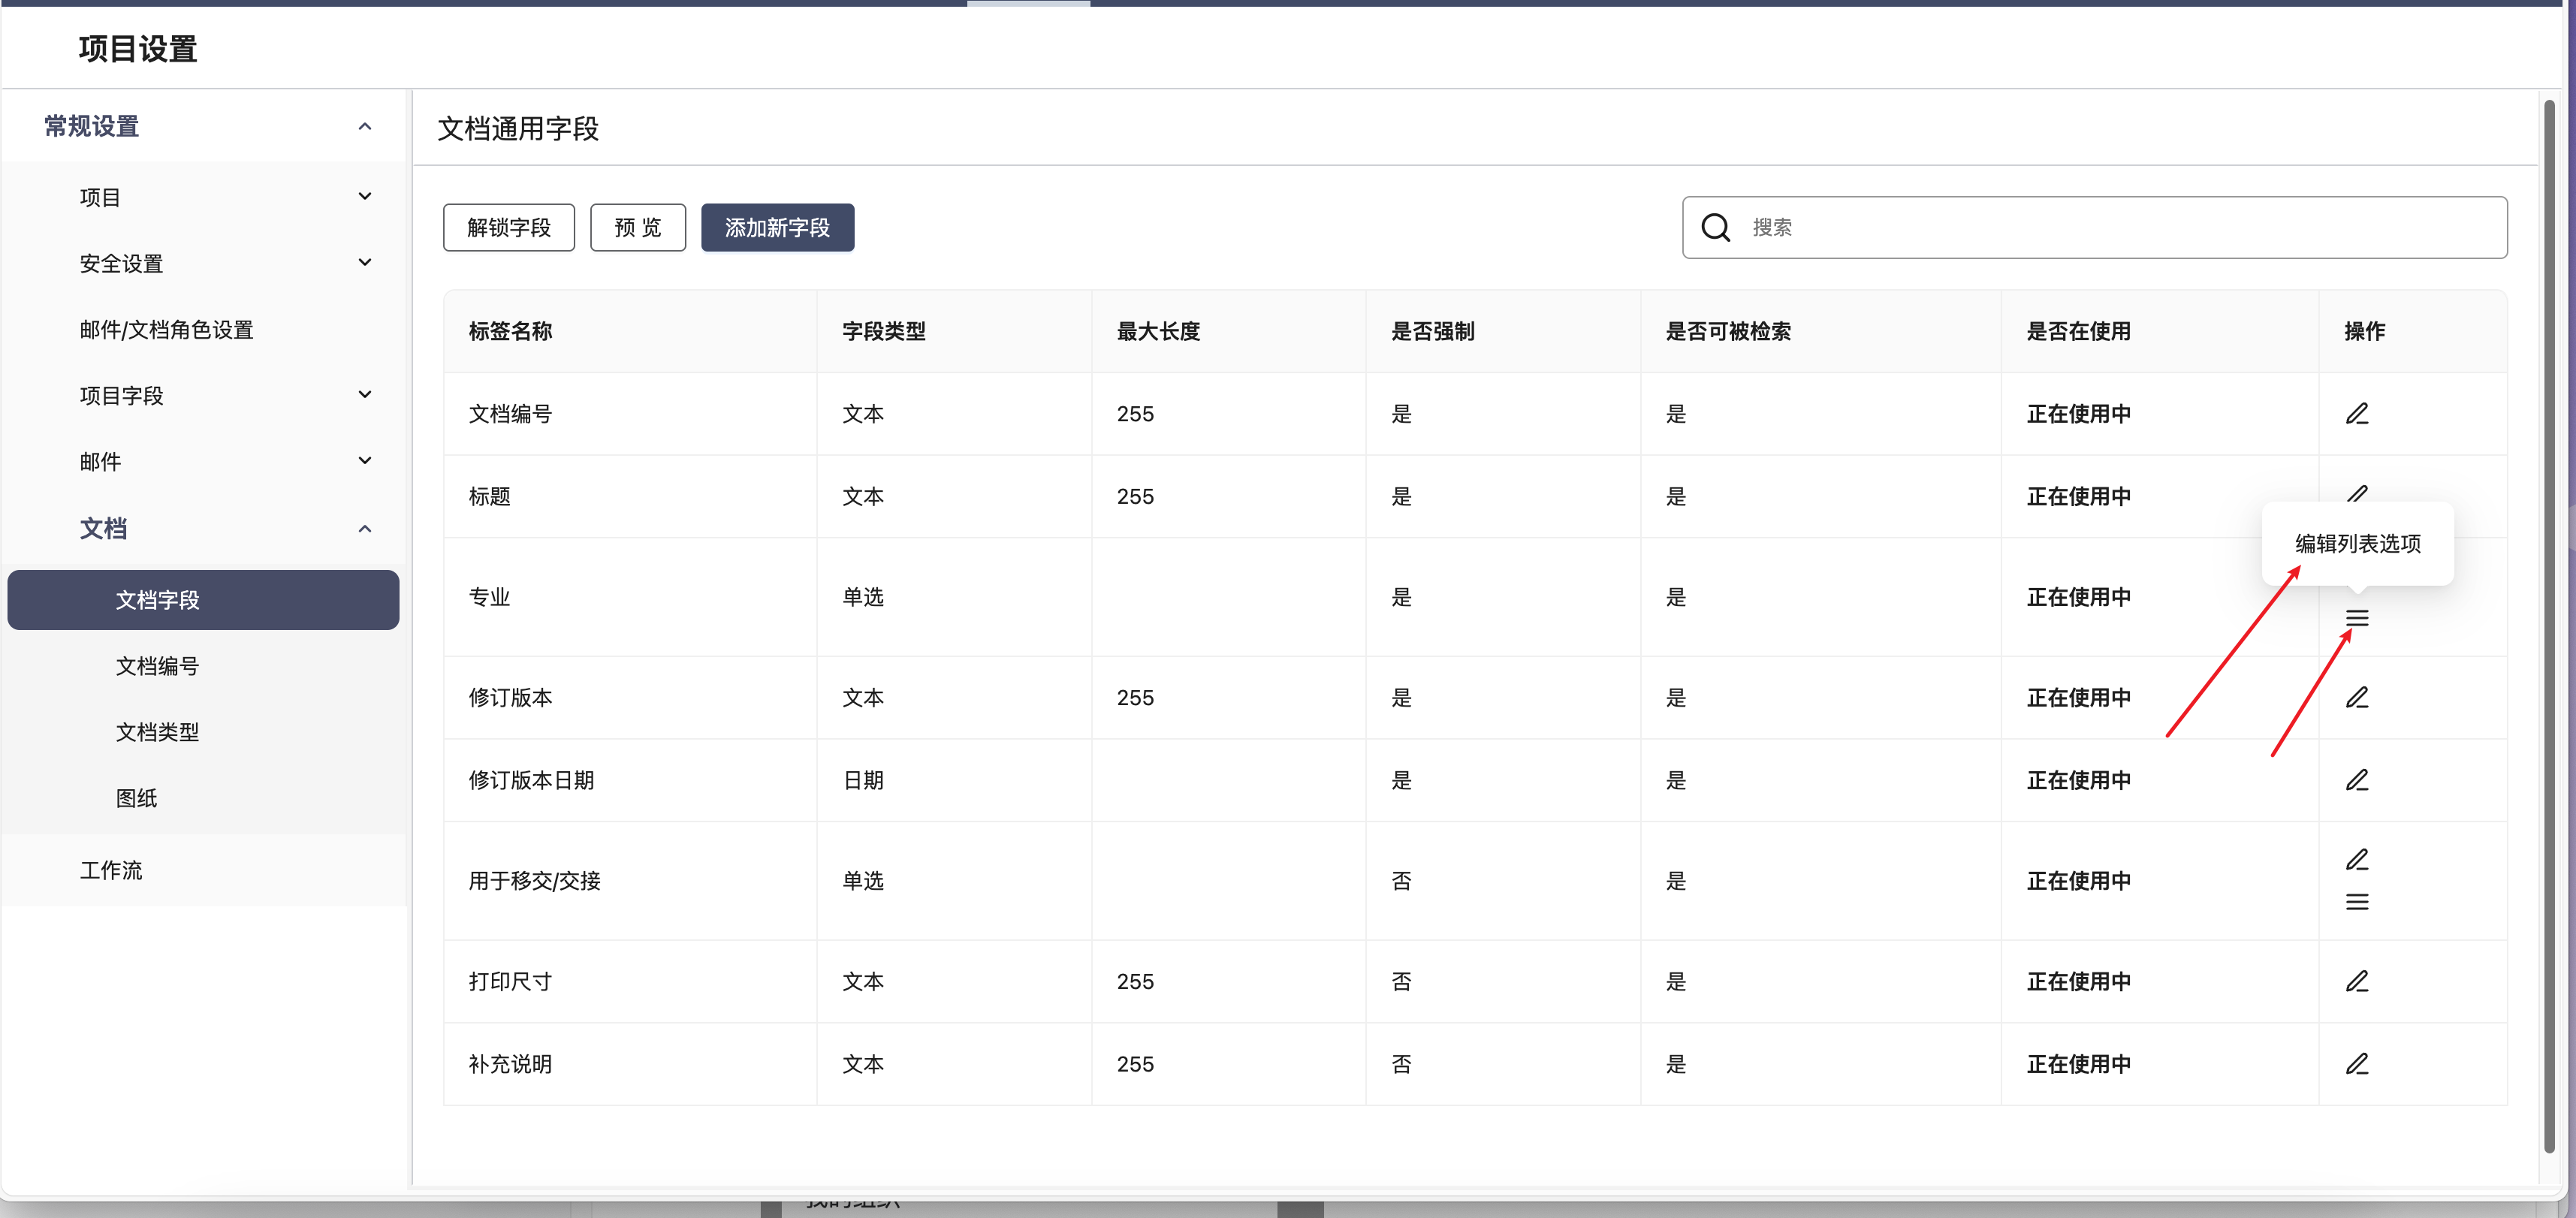Screen dimensions: 2576x1218
Task: Open list options icon for 专业 row
Action: coord(2356,618)
